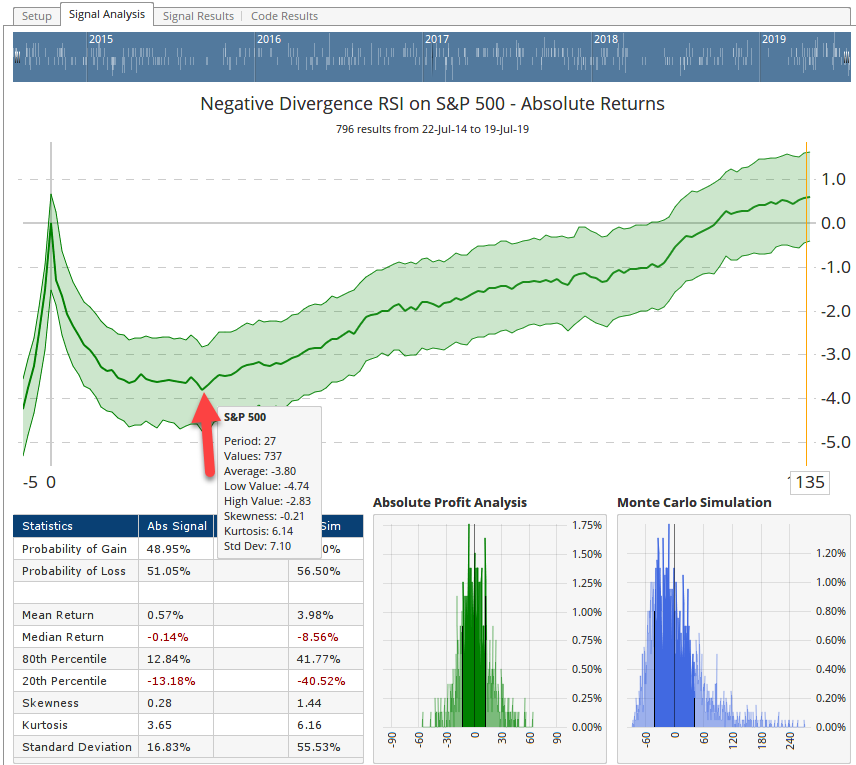Image resolution: width=856 pixels, height=765 pixels.
Task: Click the vertical orange period marker line
Action: (806, 306)
